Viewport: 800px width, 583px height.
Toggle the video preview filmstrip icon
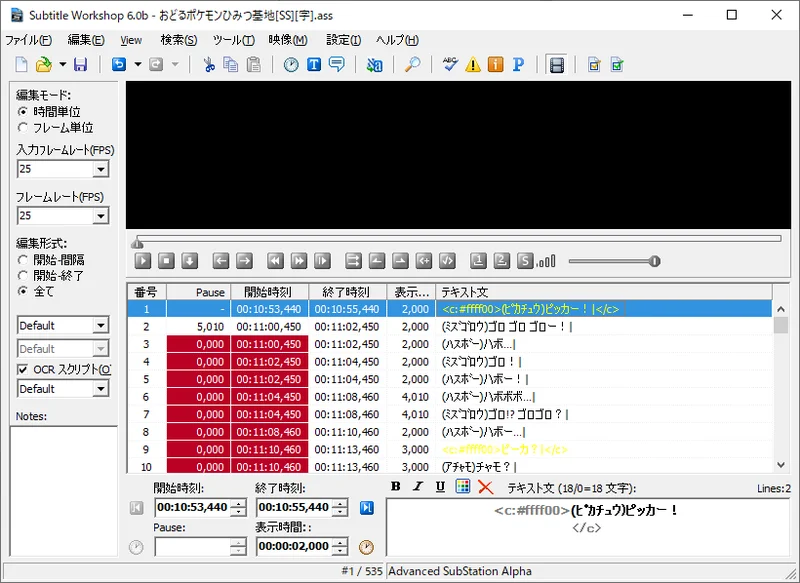pyautogui.click(x=557, y=65)
